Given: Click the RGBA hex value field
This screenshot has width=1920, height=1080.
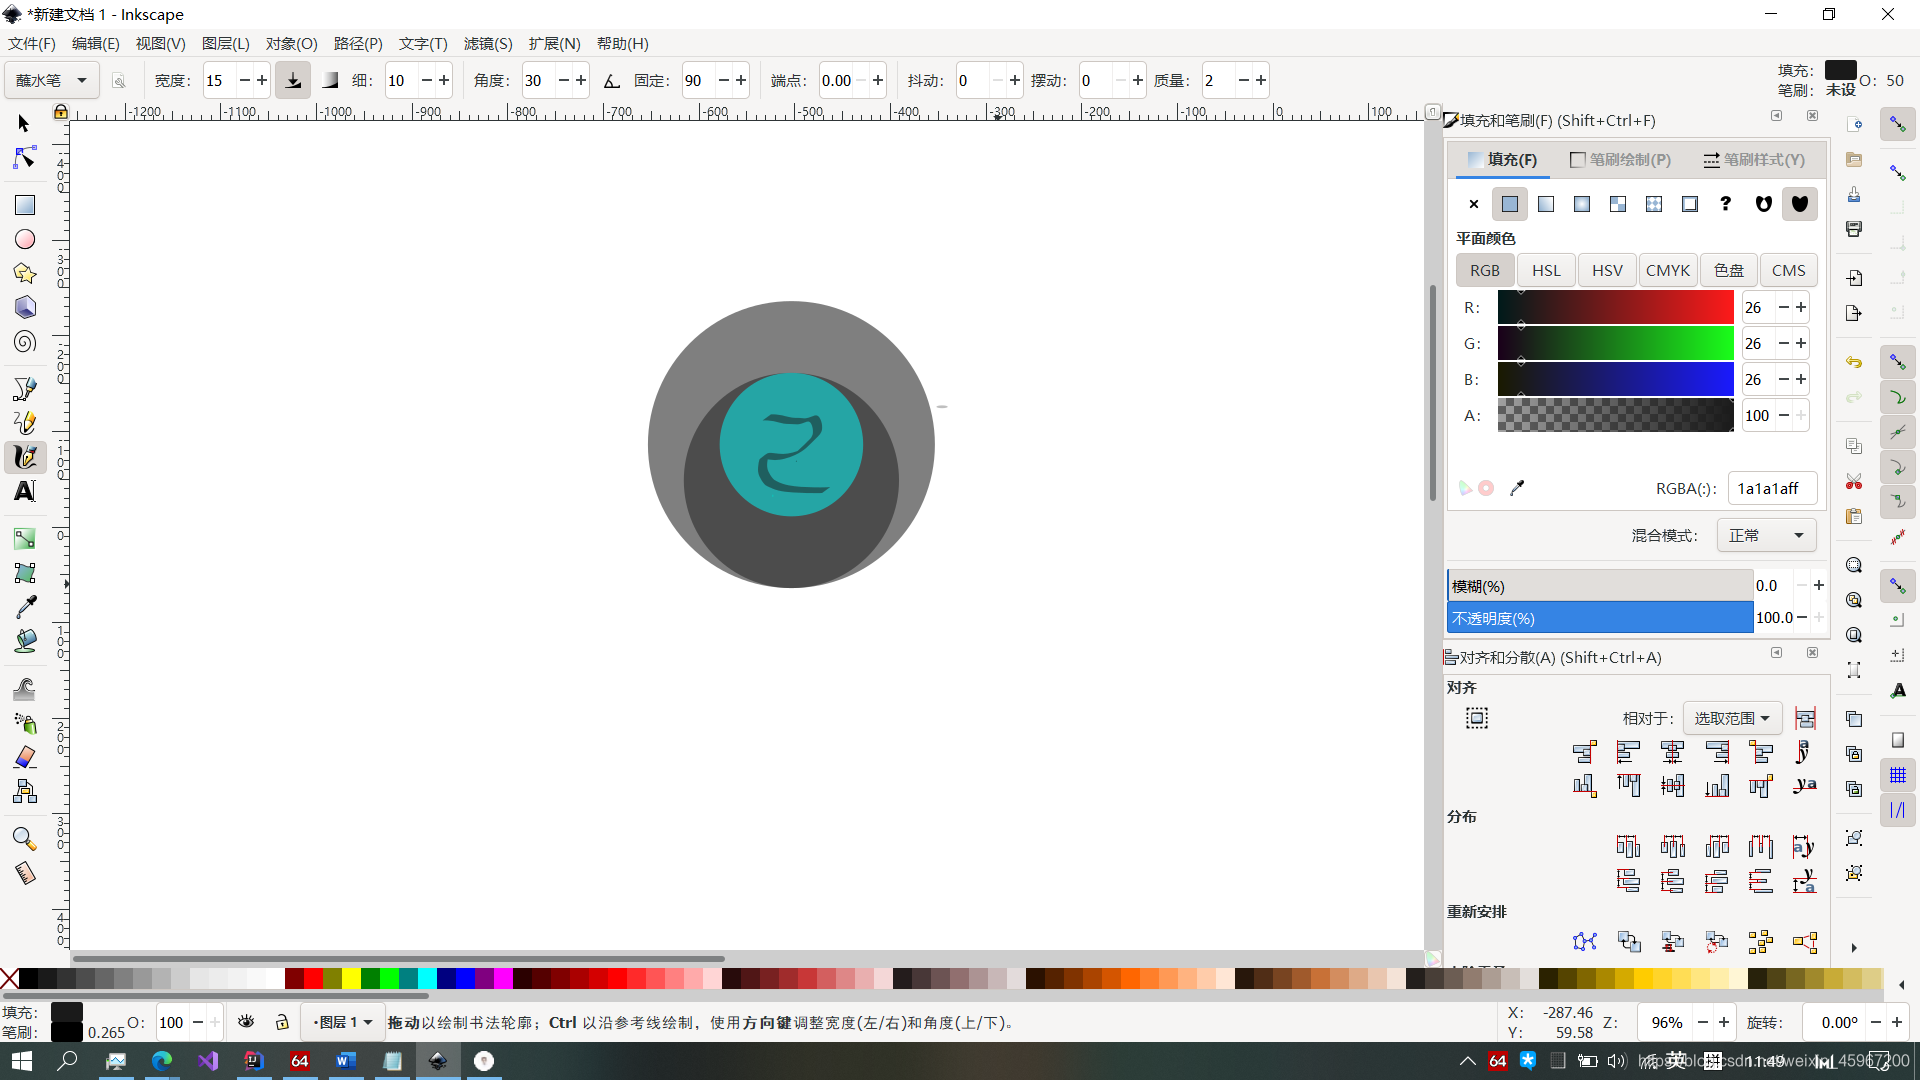Looking at the screenshot, I should (x=1771, y=488).
